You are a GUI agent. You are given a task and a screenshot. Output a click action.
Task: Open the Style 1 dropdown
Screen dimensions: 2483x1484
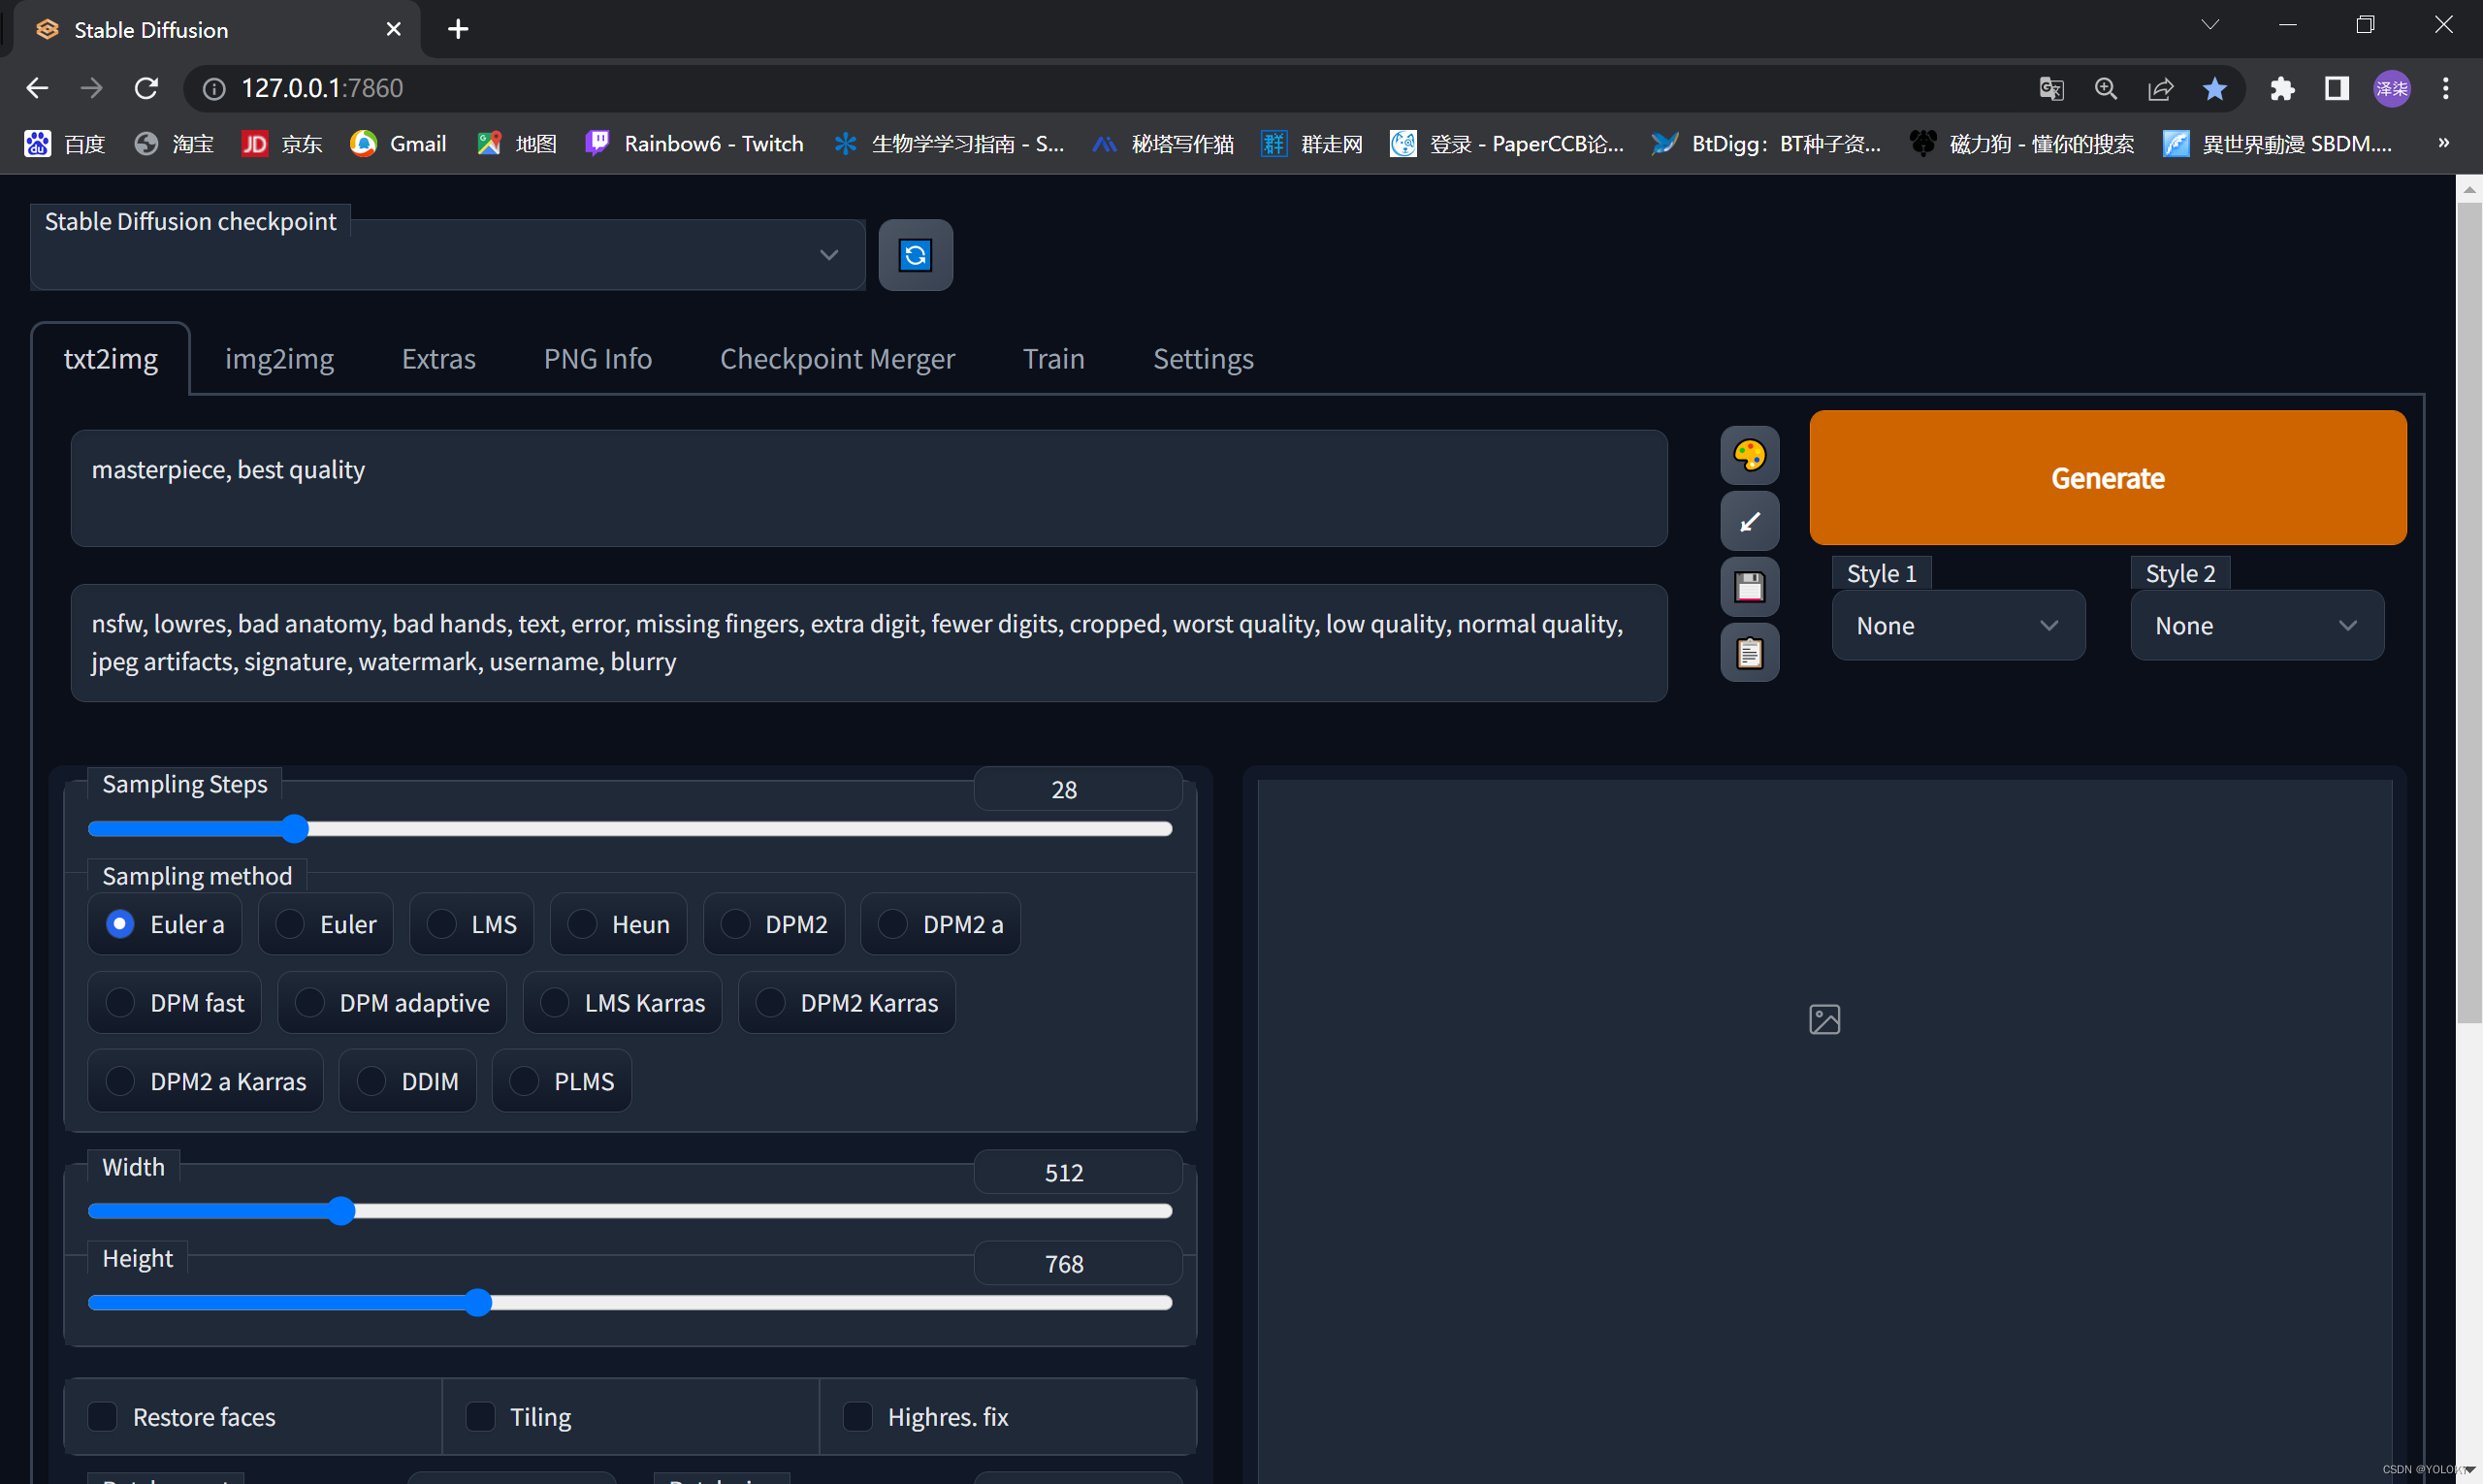point(1957,626)
